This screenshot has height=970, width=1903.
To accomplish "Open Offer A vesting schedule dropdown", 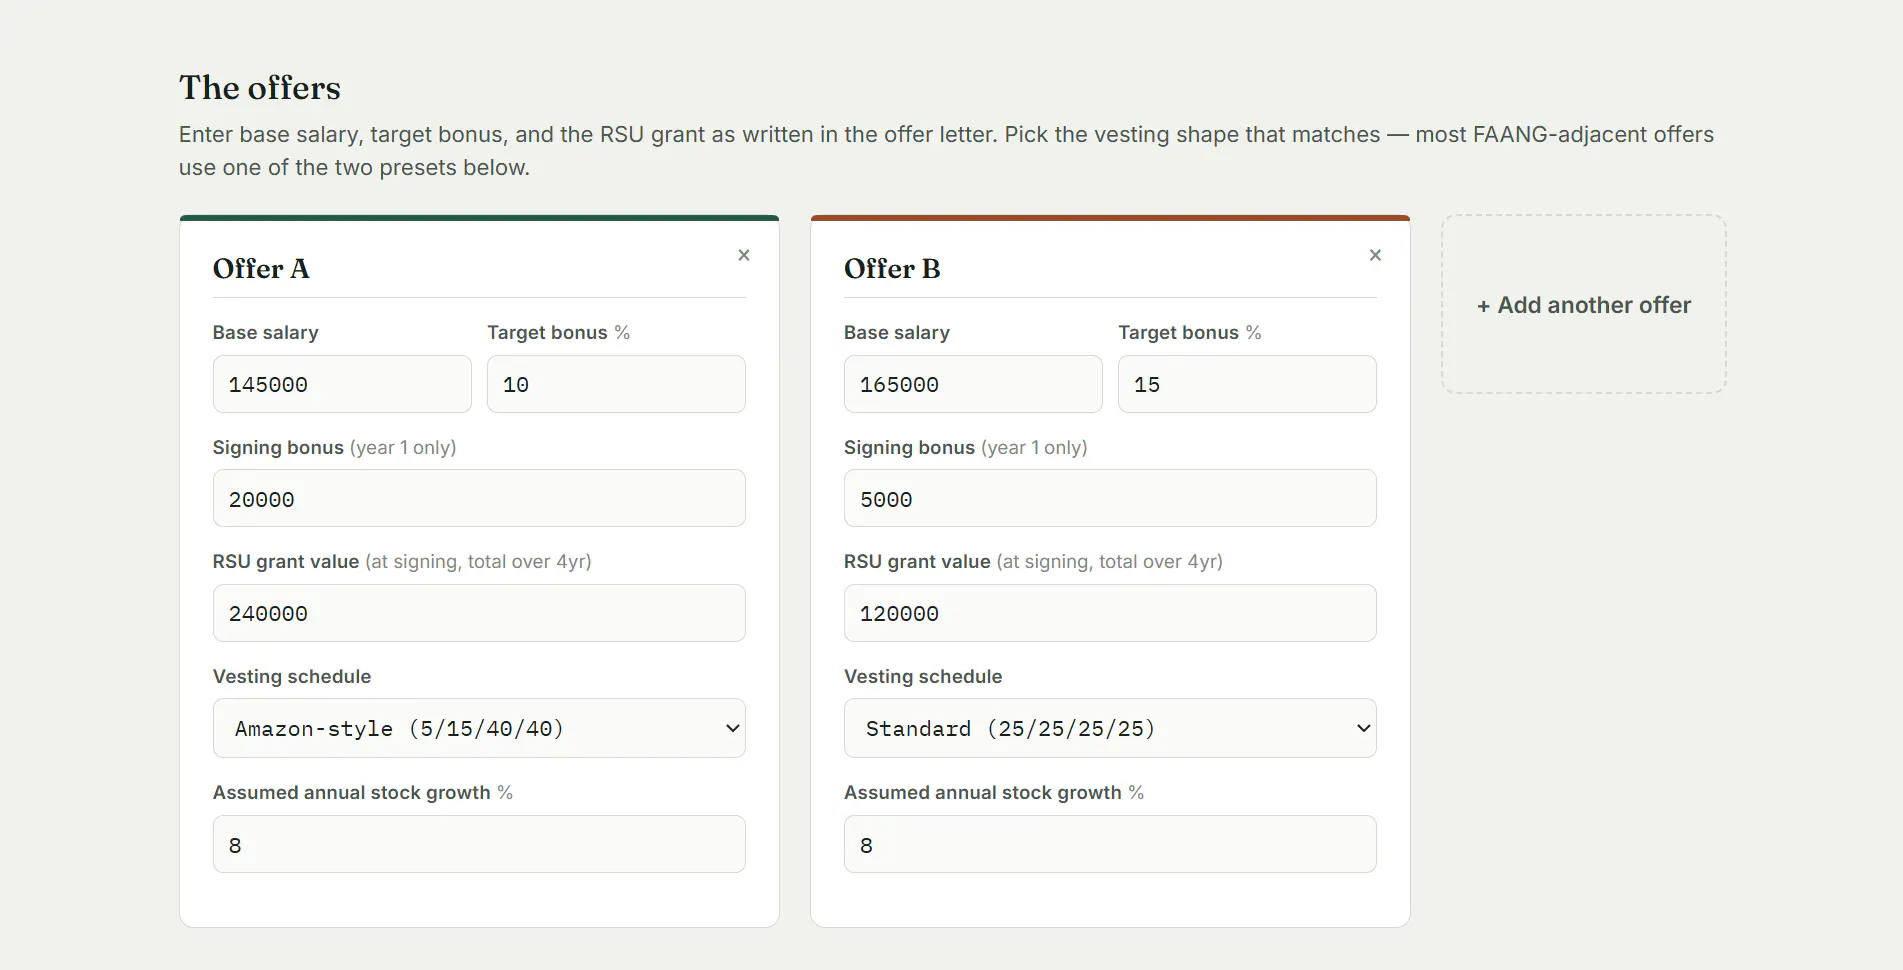I will pyautogui.click(x=479, y=728).
